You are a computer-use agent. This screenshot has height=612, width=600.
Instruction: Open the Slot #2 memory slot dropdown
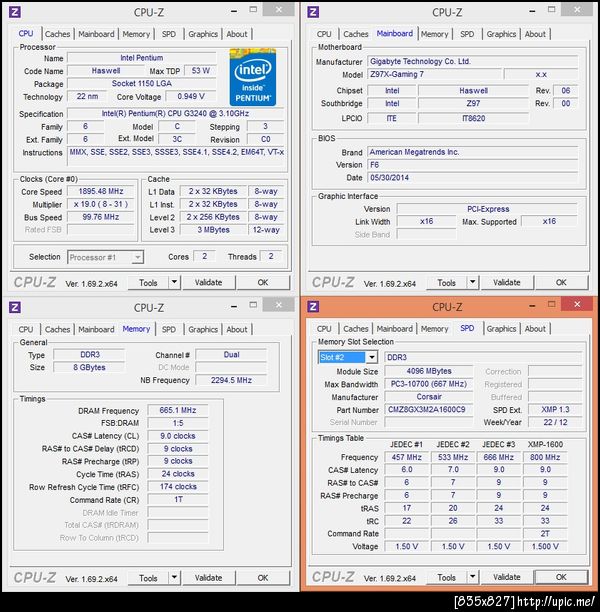point(372,357)
